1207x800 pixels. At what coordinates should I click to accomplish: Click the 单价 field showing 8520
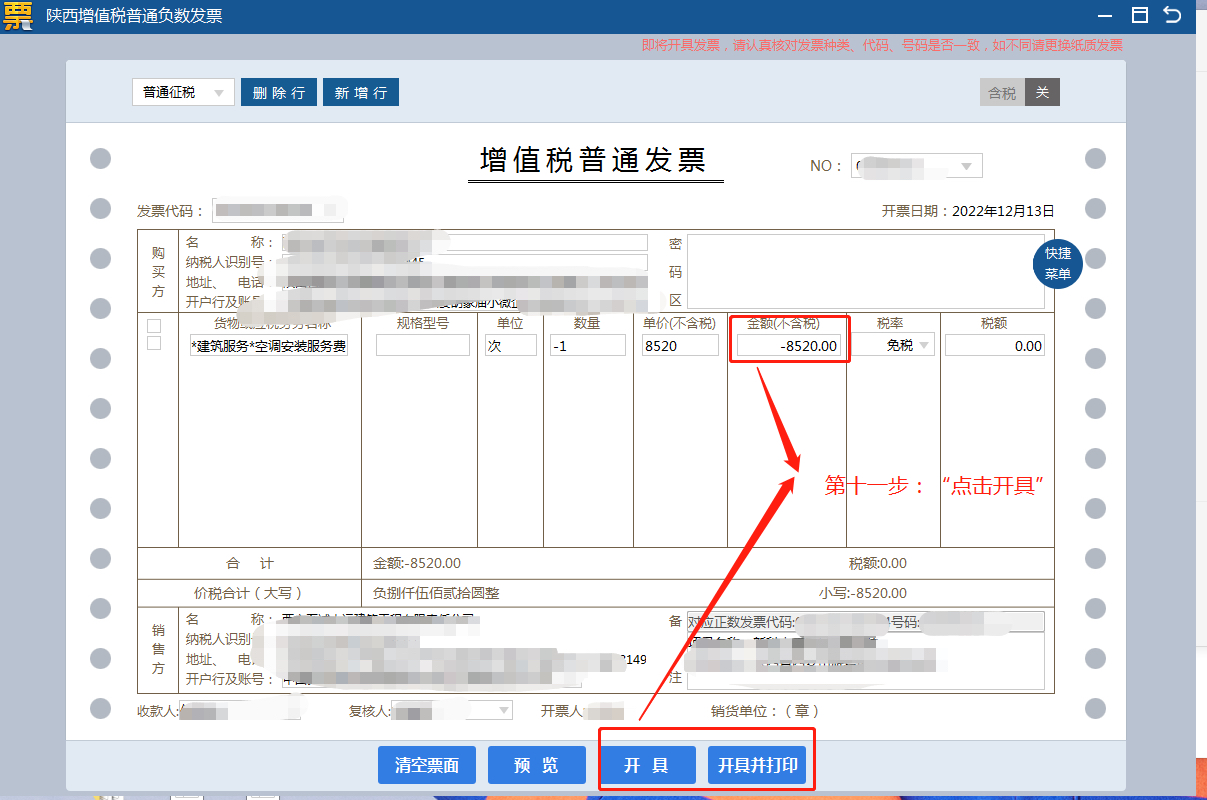(680, 345)
